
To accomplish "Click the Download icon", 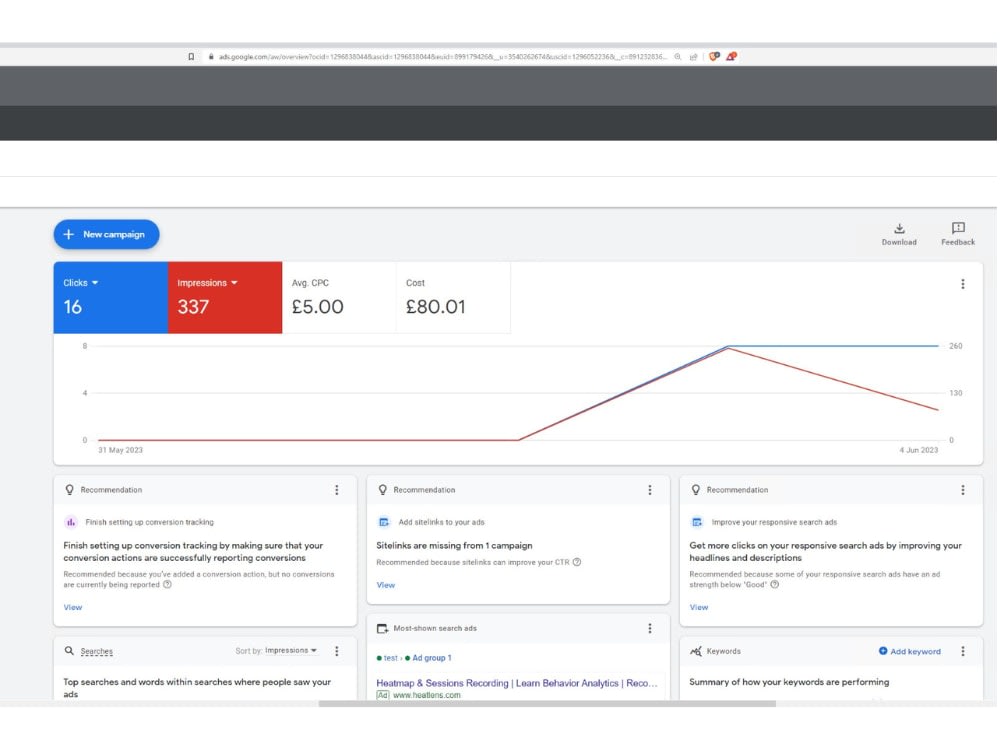I will [899, 228].
